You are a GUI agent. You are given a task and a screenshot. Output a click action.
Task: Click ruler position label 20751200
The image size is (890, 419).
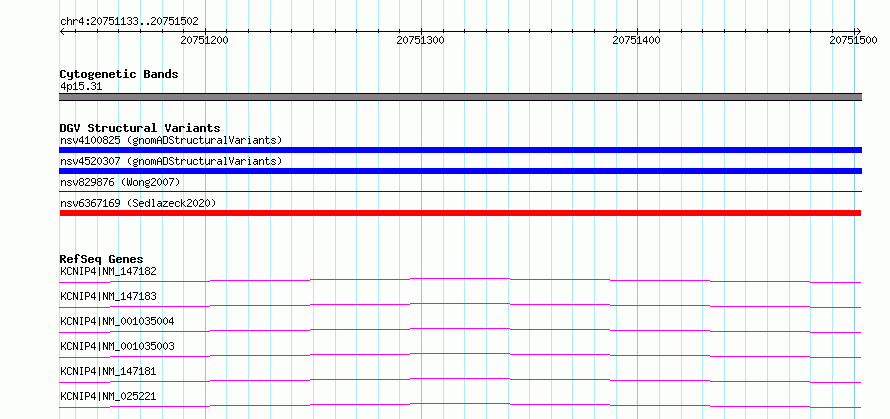(x=205, y=40)
